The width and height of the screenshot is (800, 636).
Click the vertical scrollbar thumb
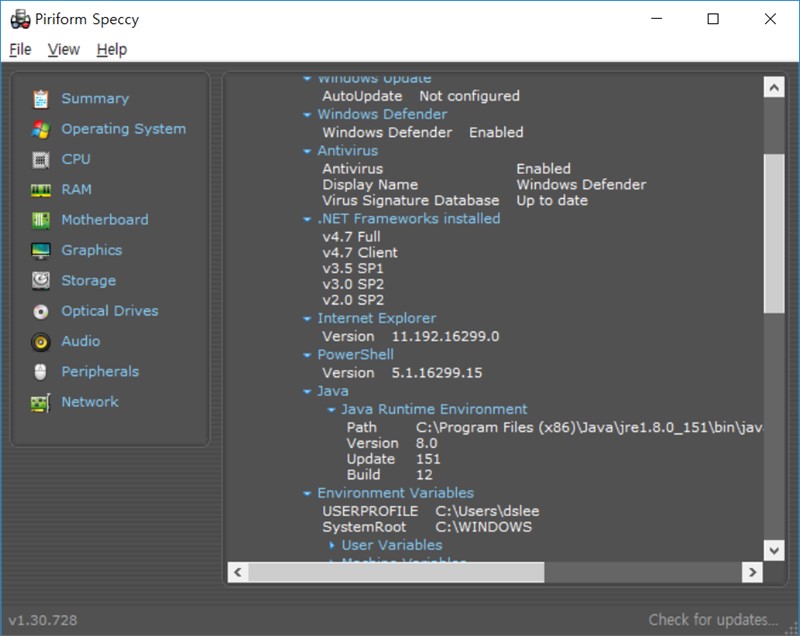coord(773,233)
